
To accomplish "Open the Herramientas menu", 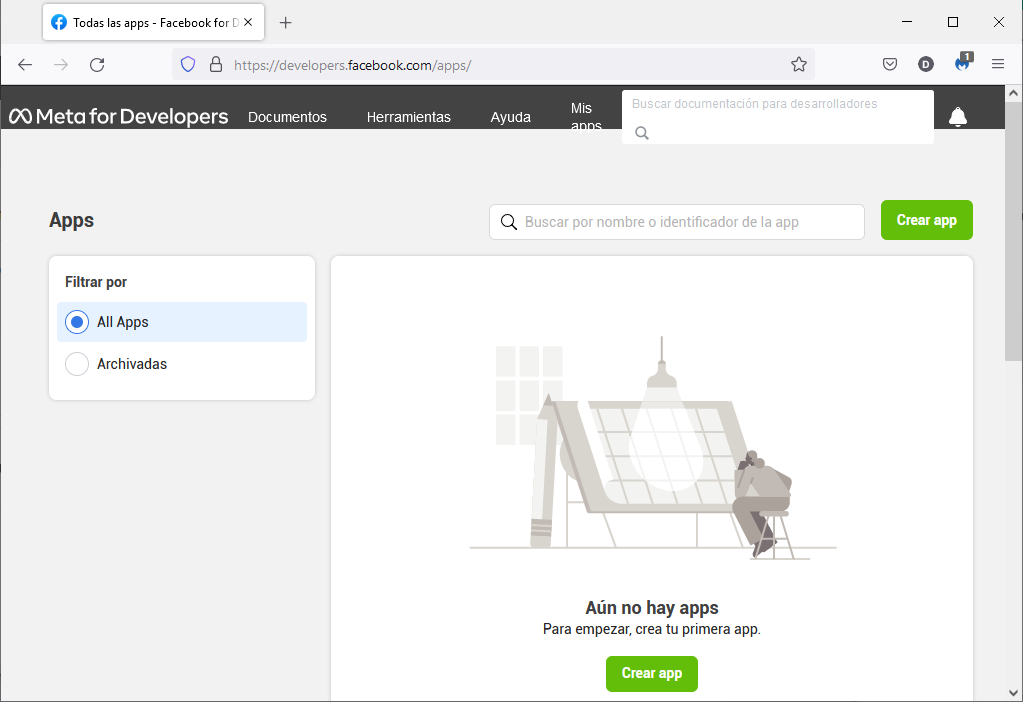I will [x=408, y=117].
